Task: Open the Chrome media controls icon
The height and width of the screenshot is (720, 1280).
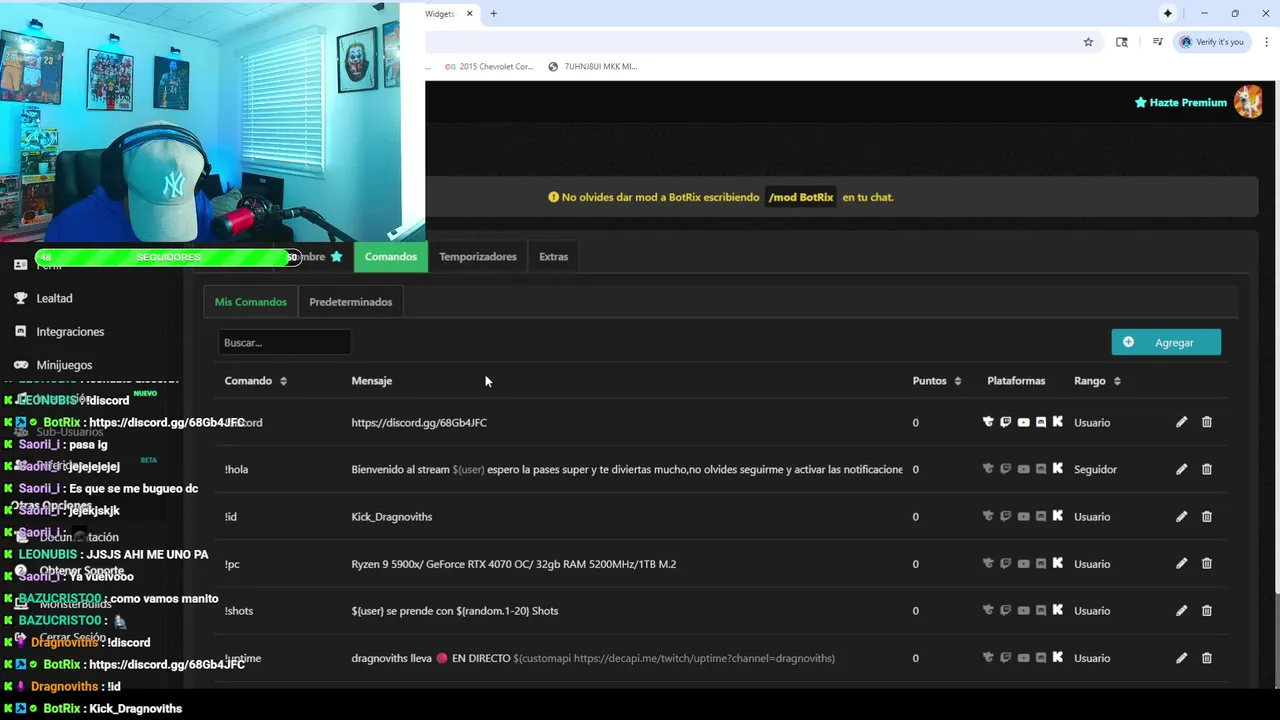Action: click(1157, 42)
